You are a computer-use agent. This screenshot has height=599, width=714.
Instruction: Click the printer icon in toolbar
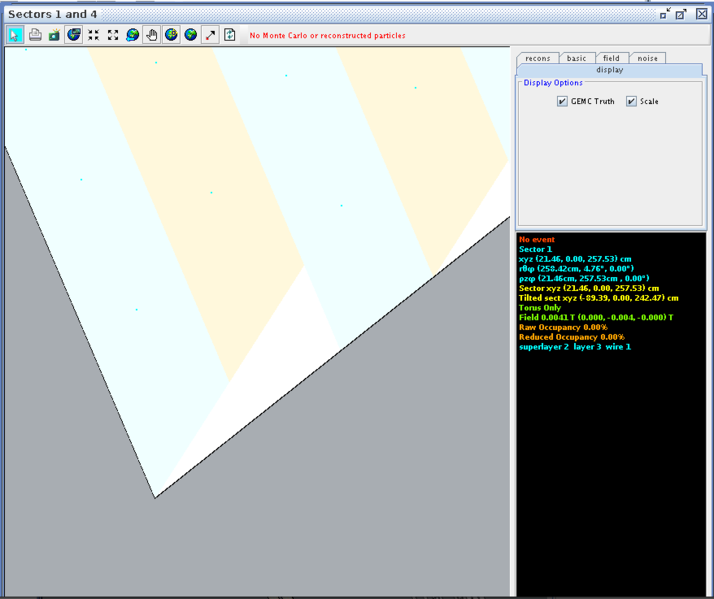point(35,35)
